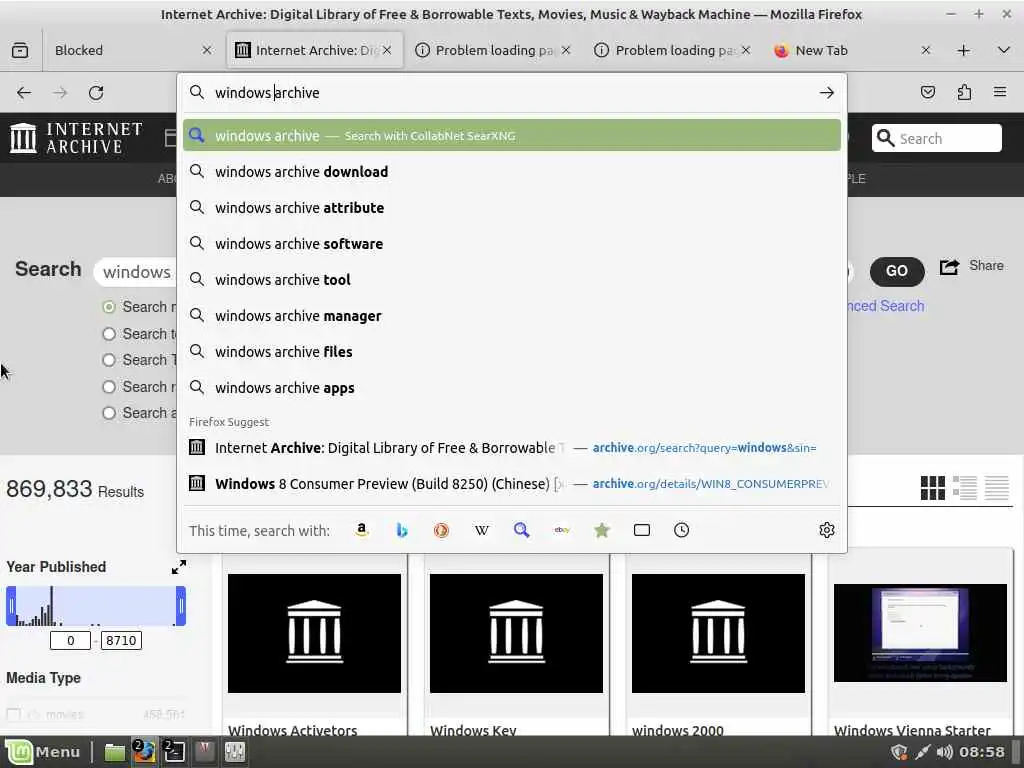
Task: Open the Extensions puzzle icon
Action: tap(964, 92)
